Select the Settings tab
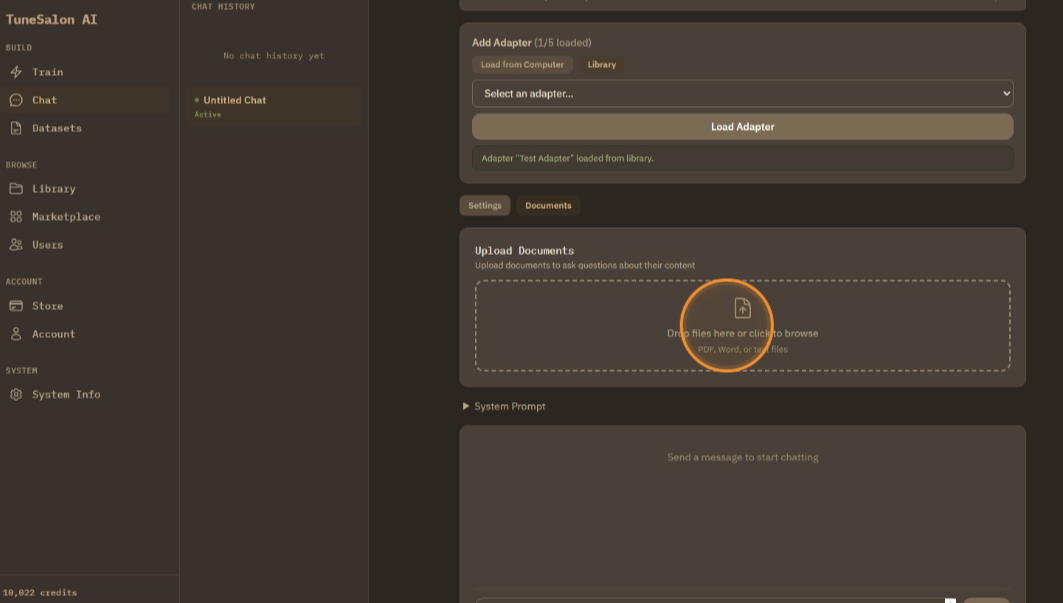The image size is (1063, 603). point(485,205)
